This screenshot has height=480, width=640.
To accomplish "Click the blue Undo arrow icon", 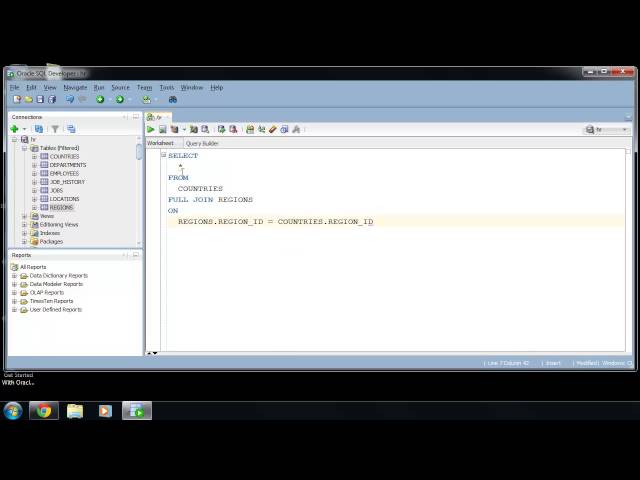I will click(70, 99).
